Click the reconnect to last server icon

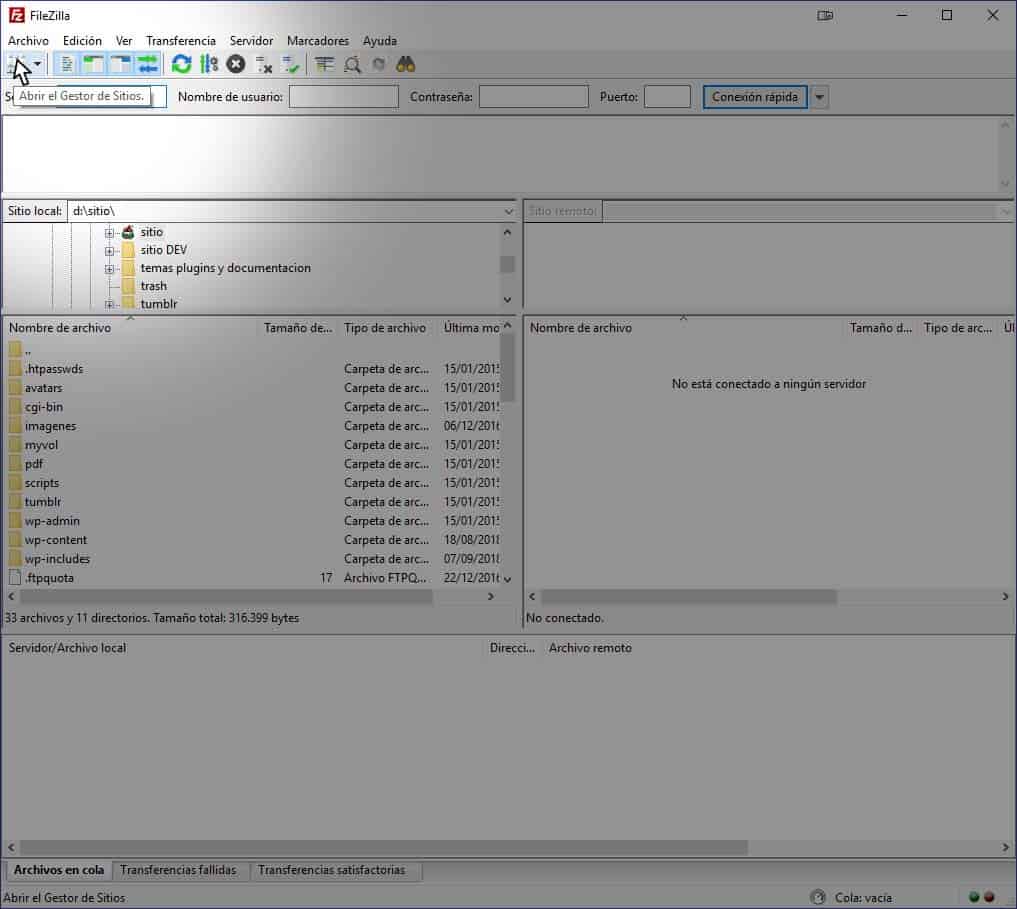[x=291, y=64]
